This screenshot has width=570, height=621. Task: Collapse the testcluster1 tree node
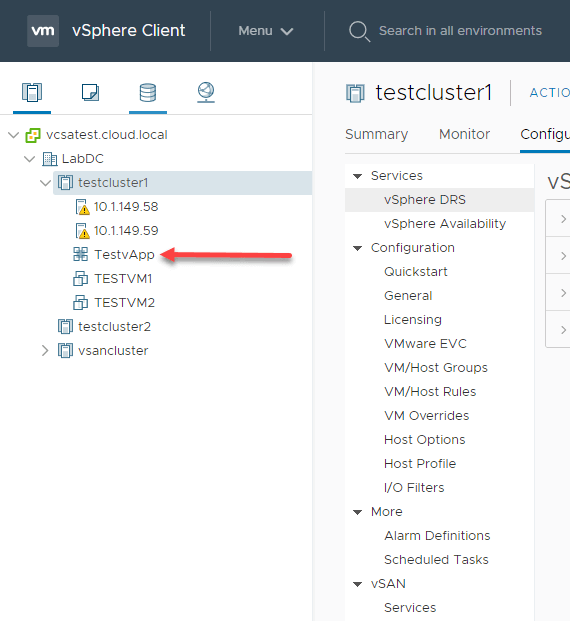46,183
